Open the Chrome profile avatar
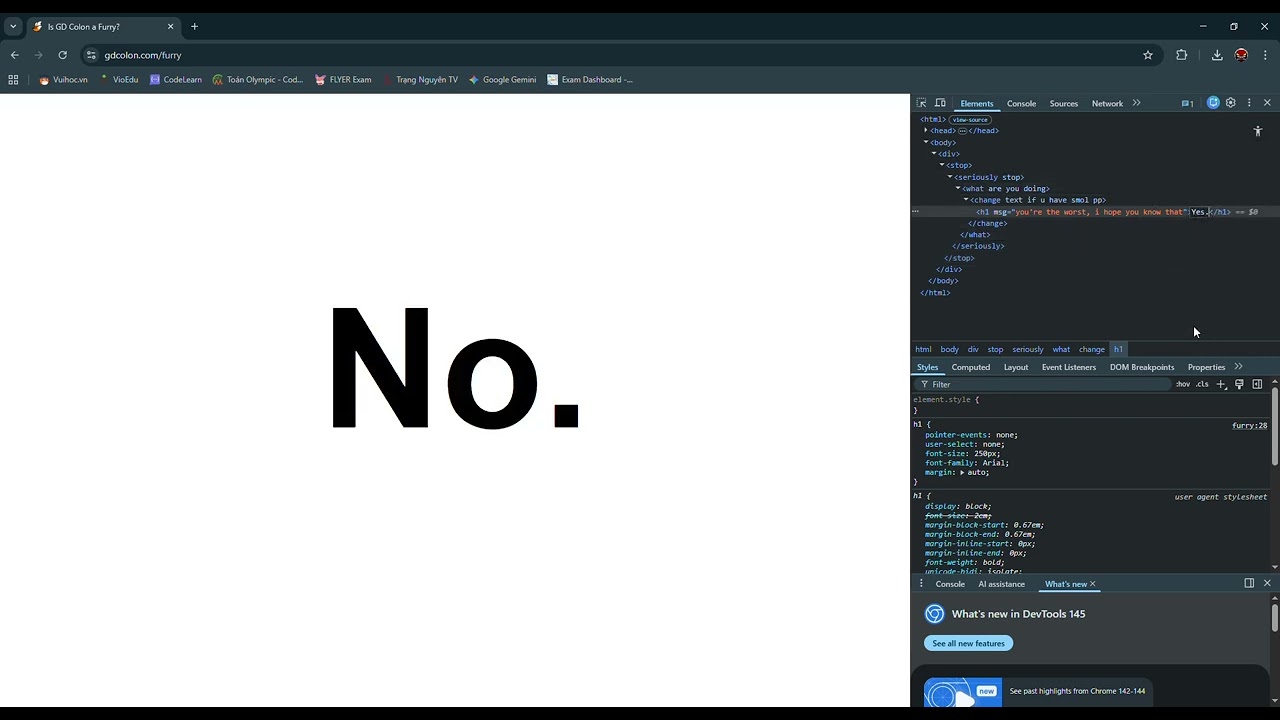The width and height of the screenshot is (1280, 720). pyautogui.click(x=1241, y=55)
